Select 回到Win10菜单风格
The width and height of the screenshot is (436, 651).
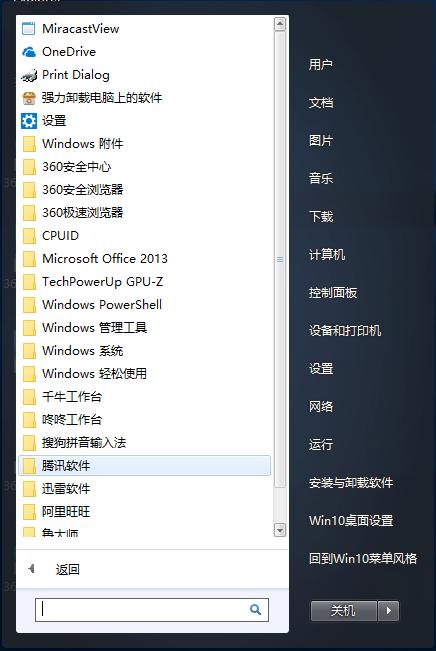point(363,558)
